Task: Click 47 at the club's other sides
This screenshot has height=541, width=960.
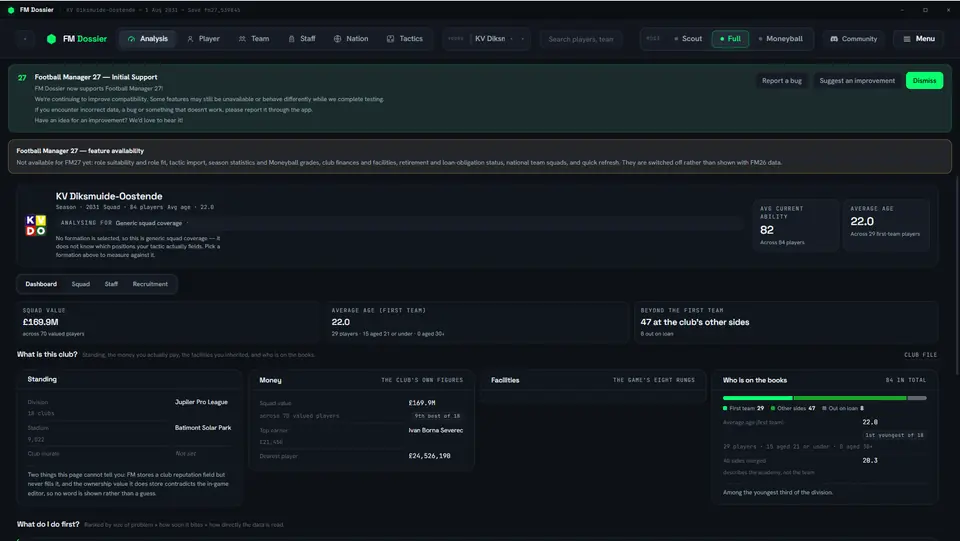Action: point(694,322)
